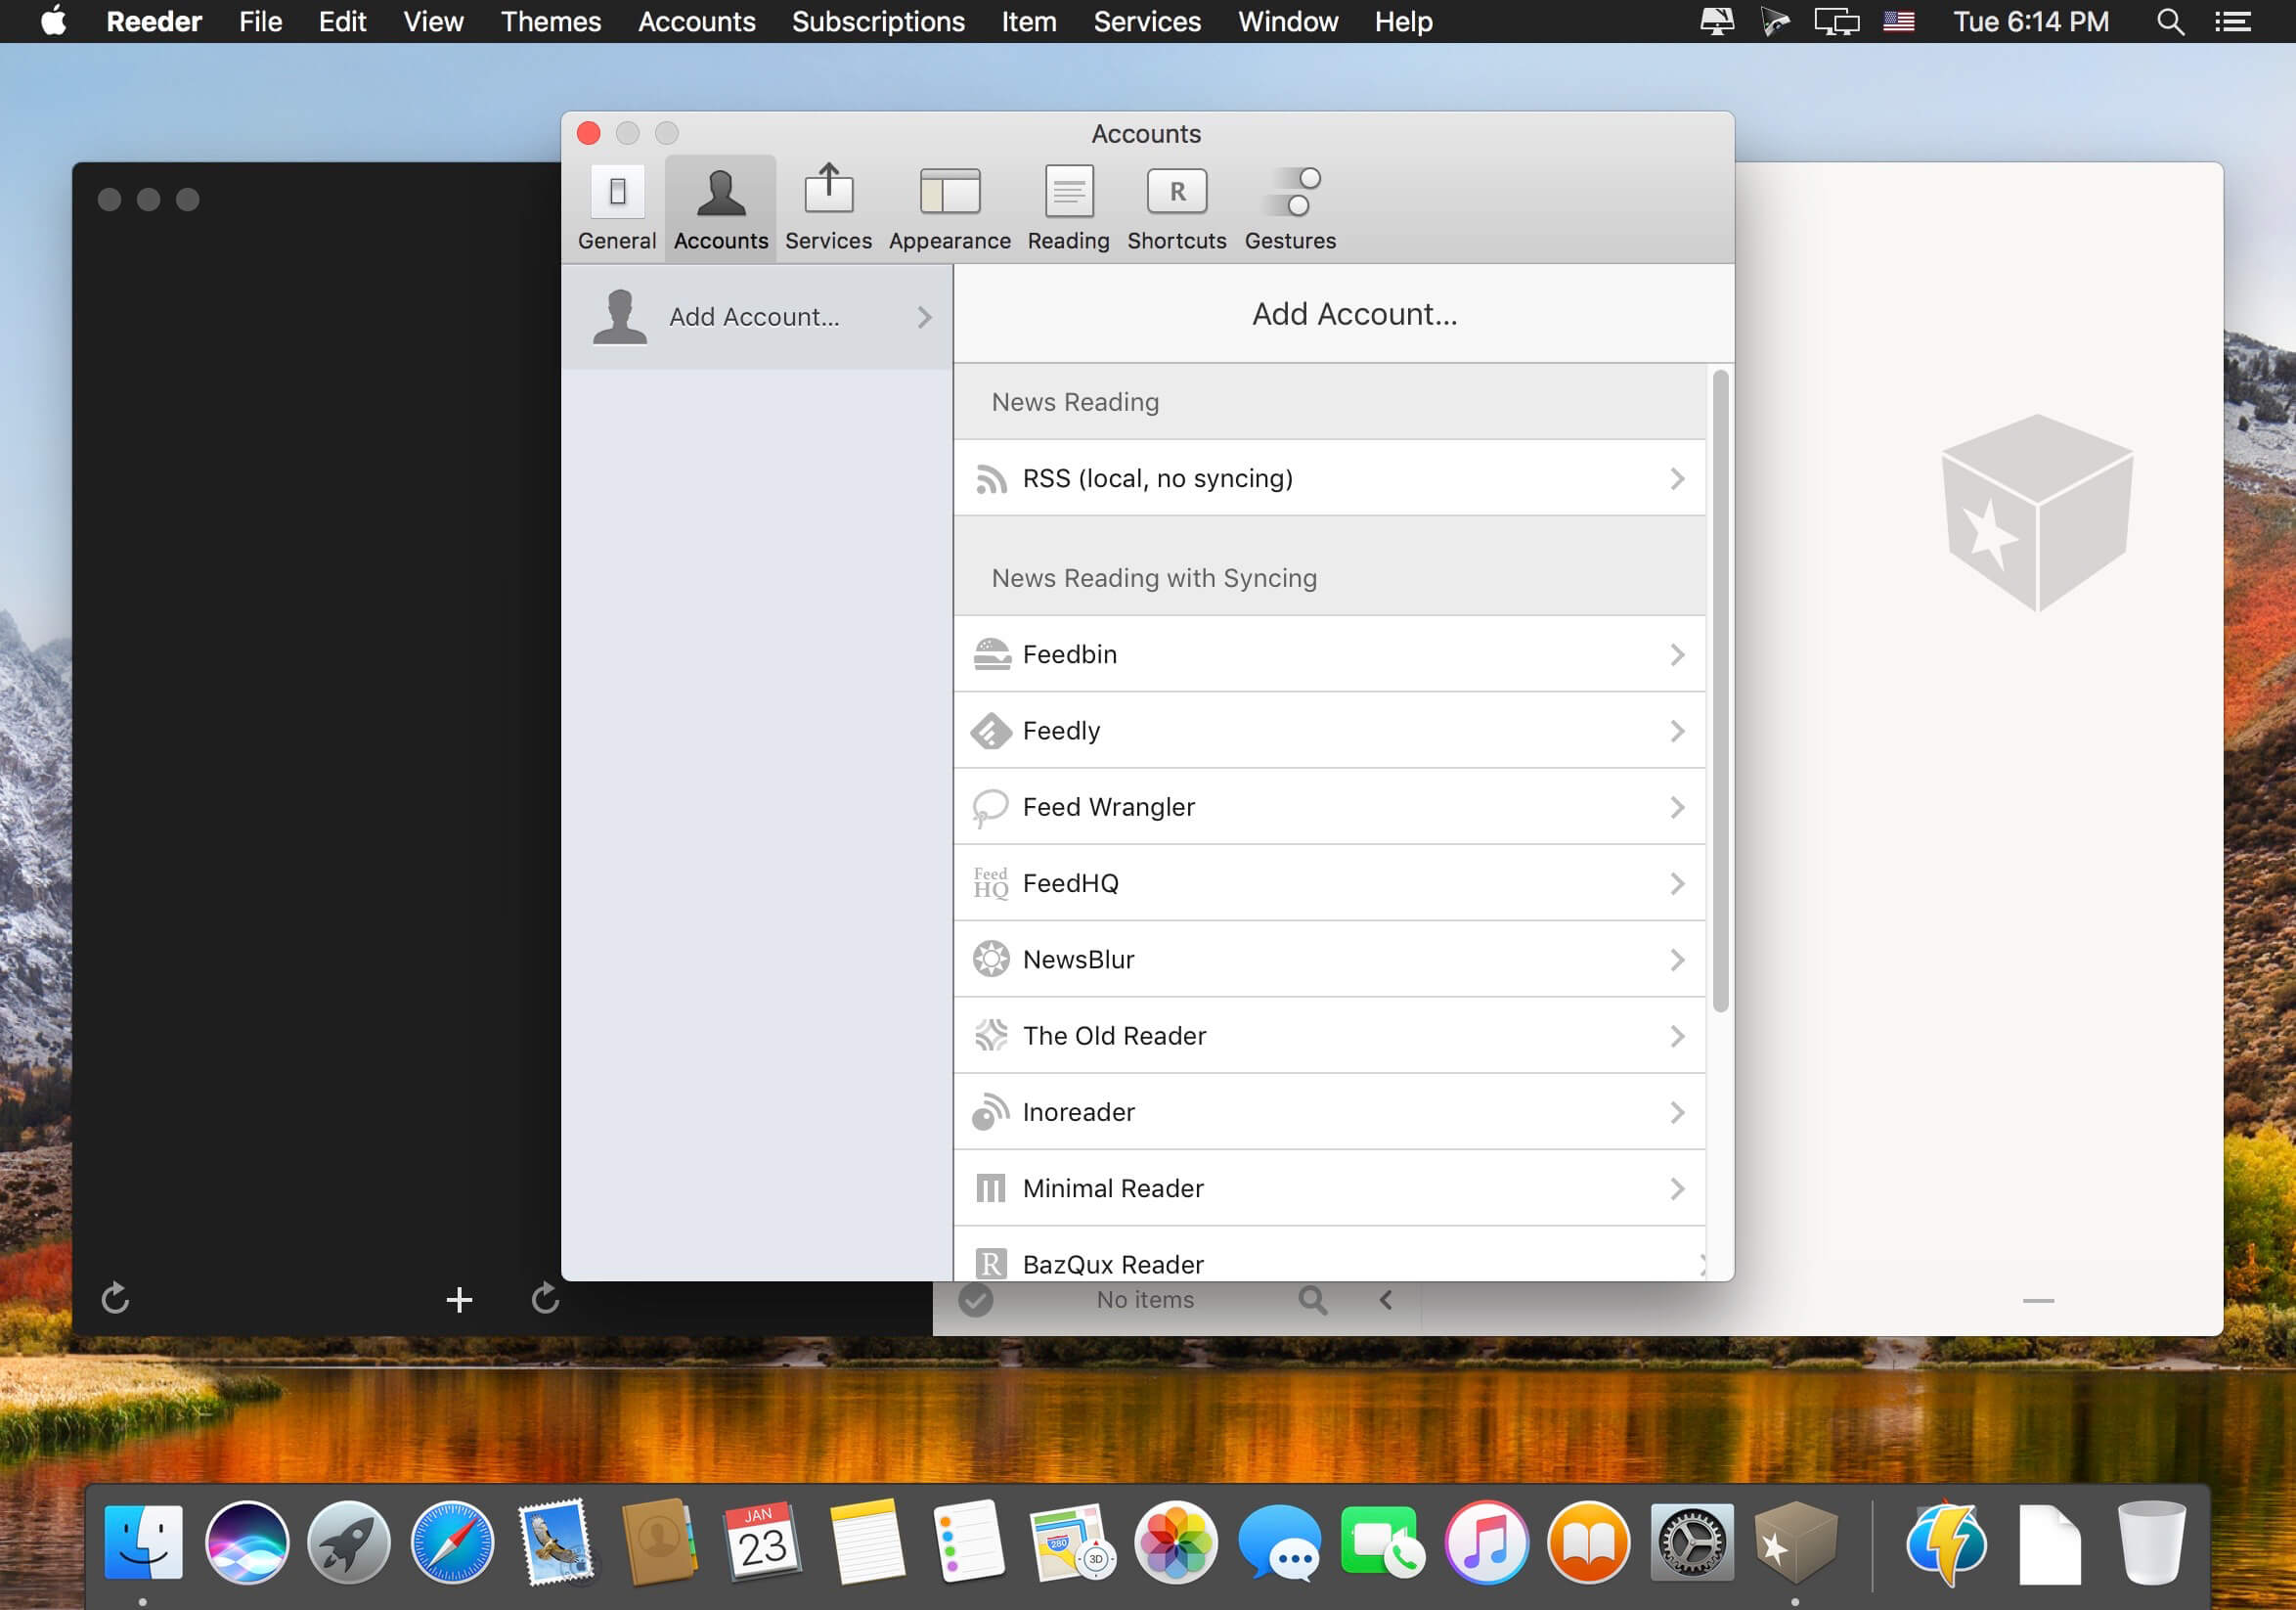Viewport: 2296px width, 1610px height.
Task: Click the refresh icon right of plus button
Action: point(545,1299)
